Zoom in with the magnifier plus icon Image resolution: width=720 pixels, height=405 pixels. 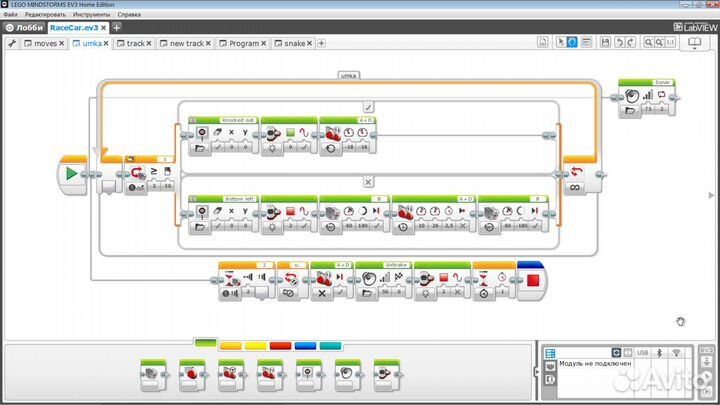tap(659, 42)
